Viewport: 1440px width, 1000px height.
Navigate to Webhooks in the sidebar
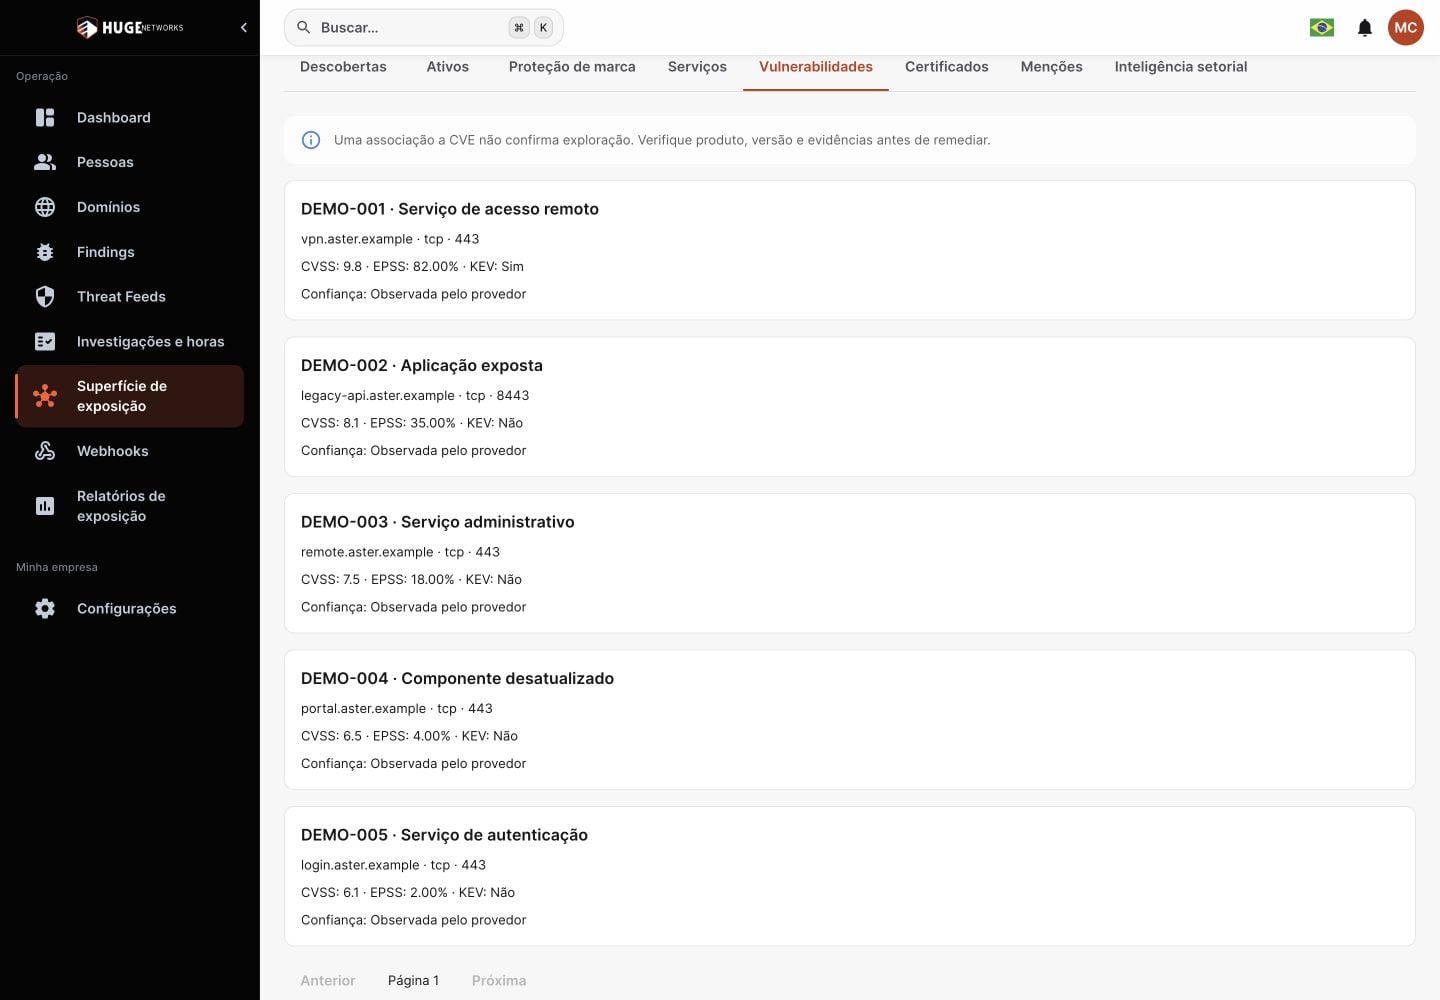pos(130,451)
